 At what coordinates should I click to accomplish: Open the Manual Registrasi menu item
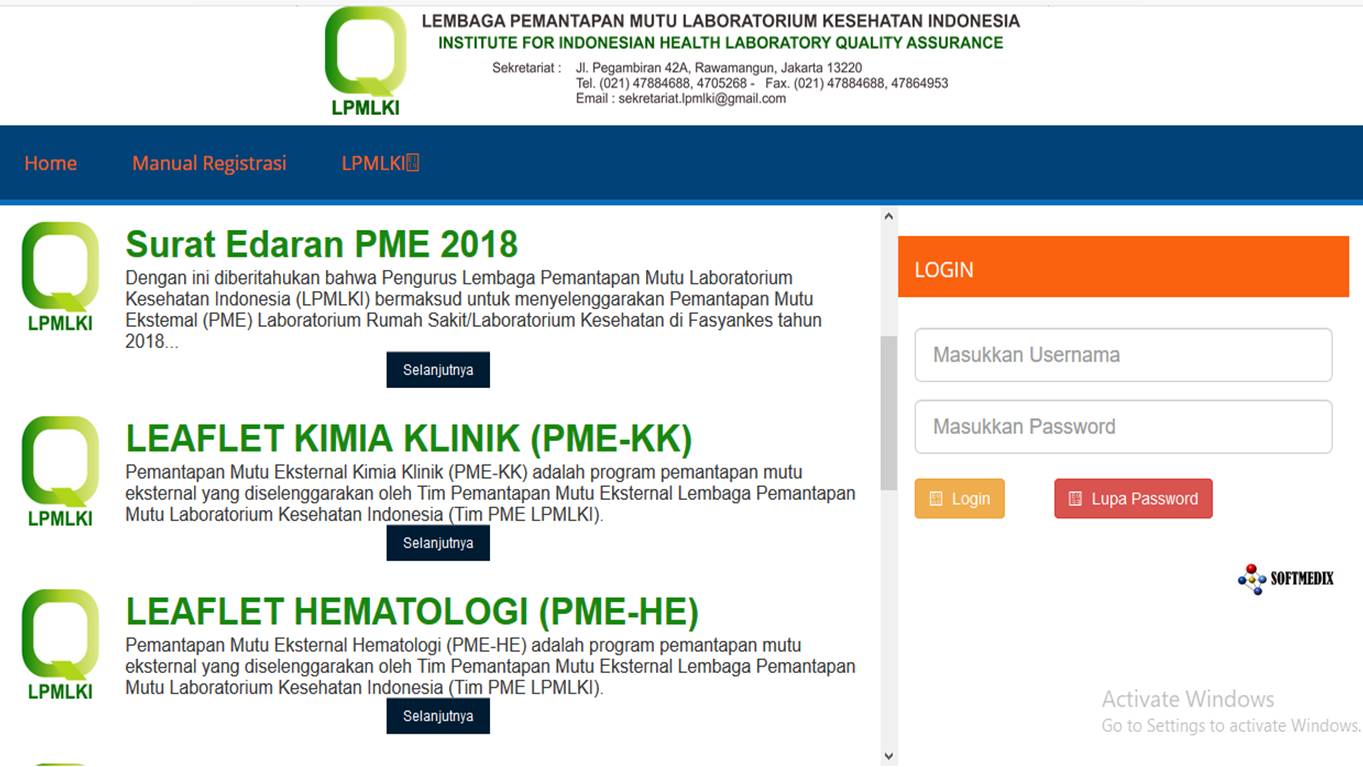tap(209, 163)
